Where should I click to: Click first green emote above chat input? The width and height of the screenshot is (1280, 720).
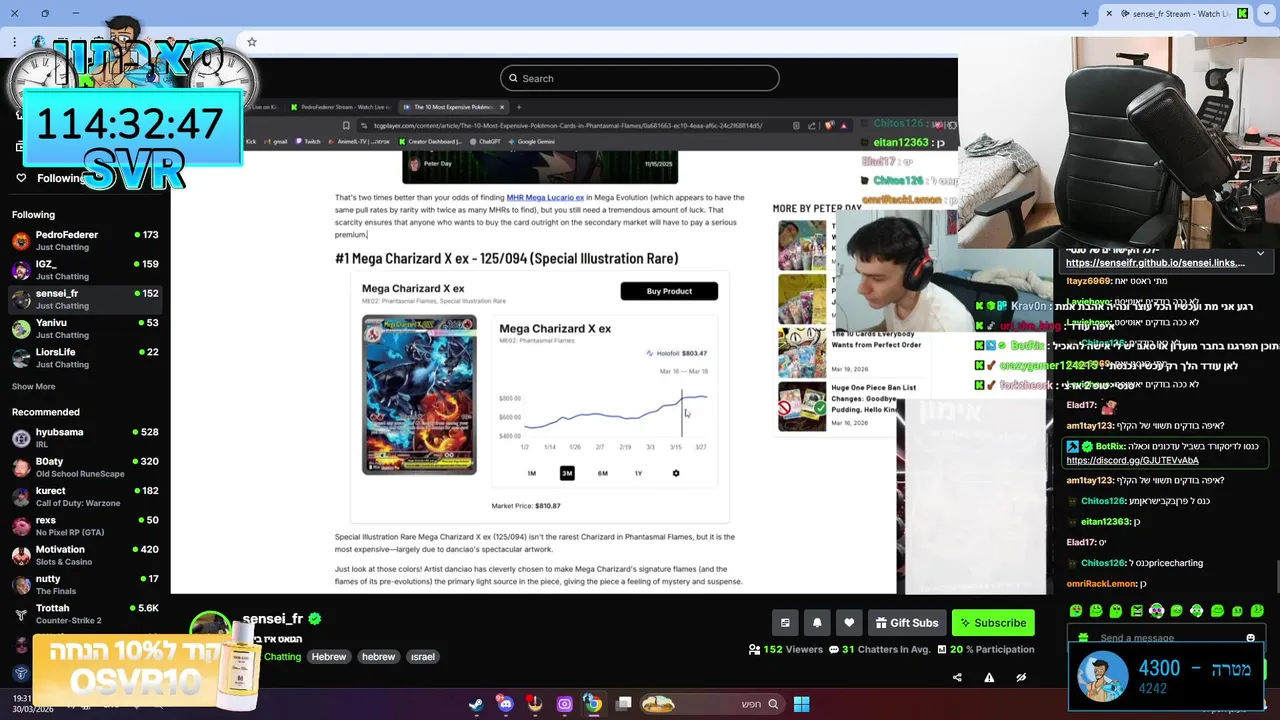click(1076, 610)
